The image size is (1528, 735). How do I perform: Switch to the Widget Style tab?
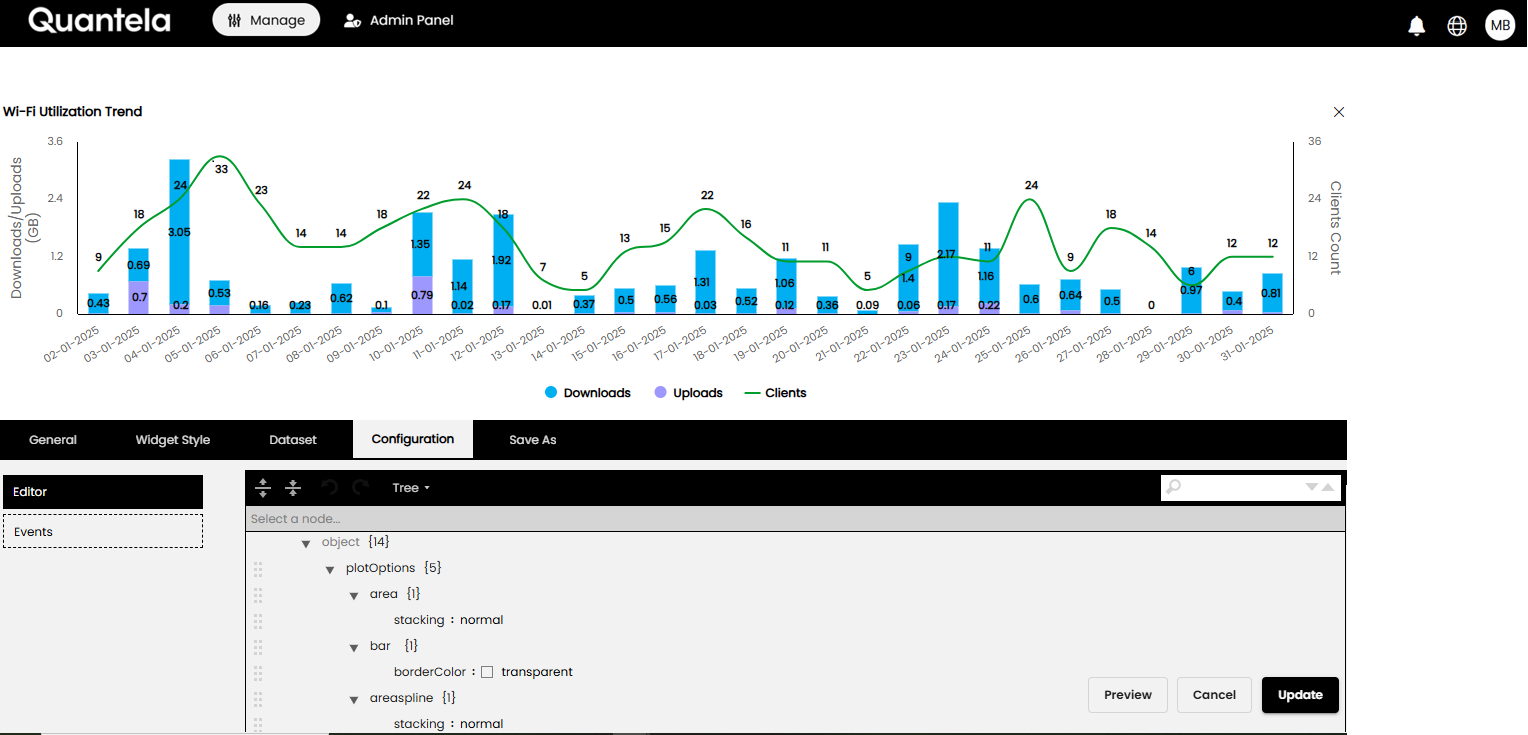(173, 440)
